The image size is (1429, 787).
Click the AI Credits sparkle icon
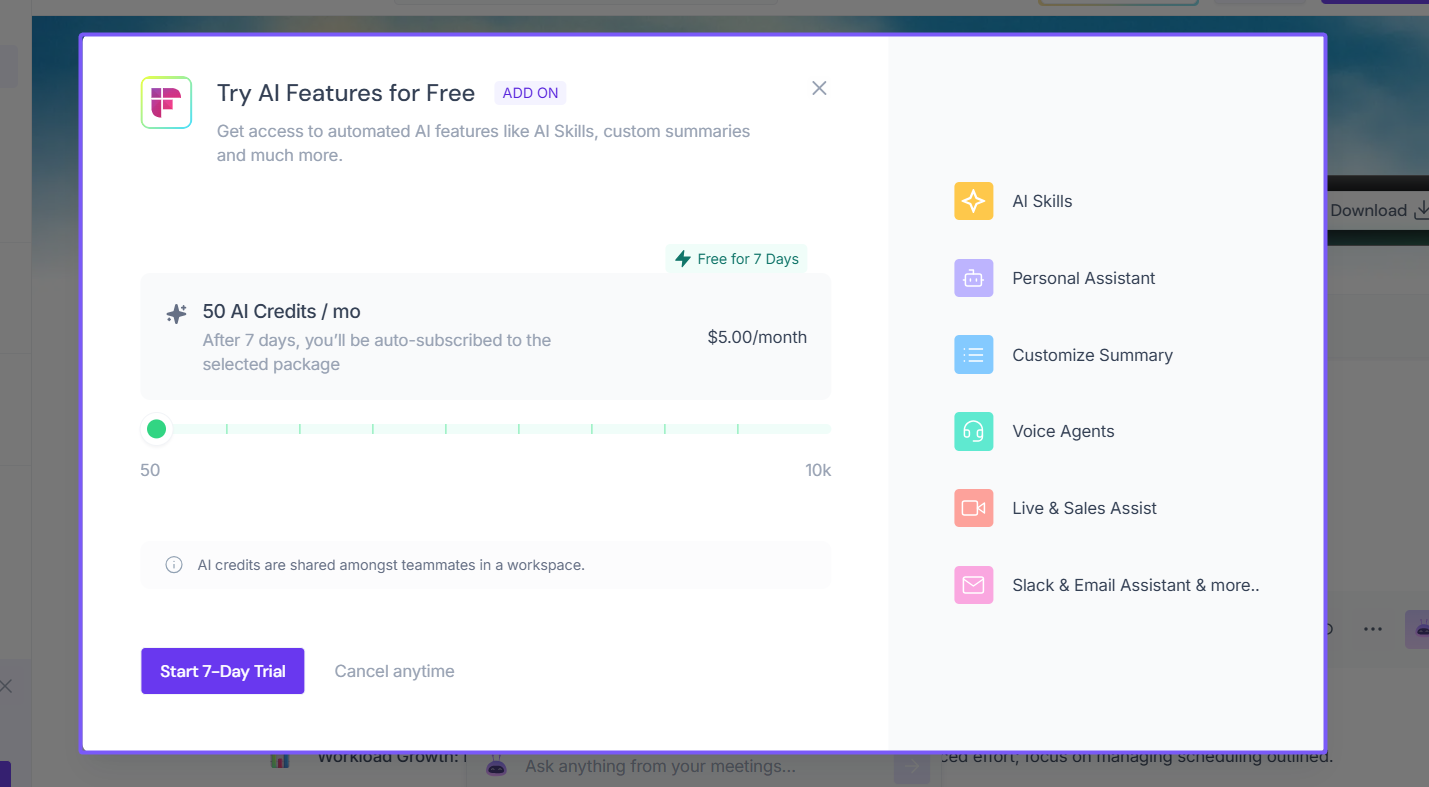[176, 314]
